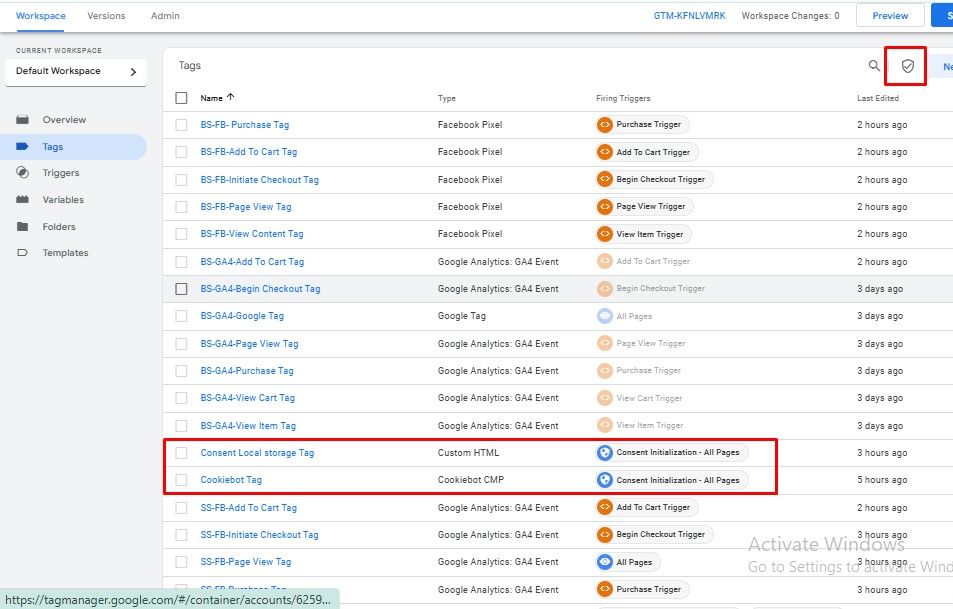The width and height of the screenshot is (953, 609).
Task: Click the Variables icon in the sidebar
Action: click(22, 200)
